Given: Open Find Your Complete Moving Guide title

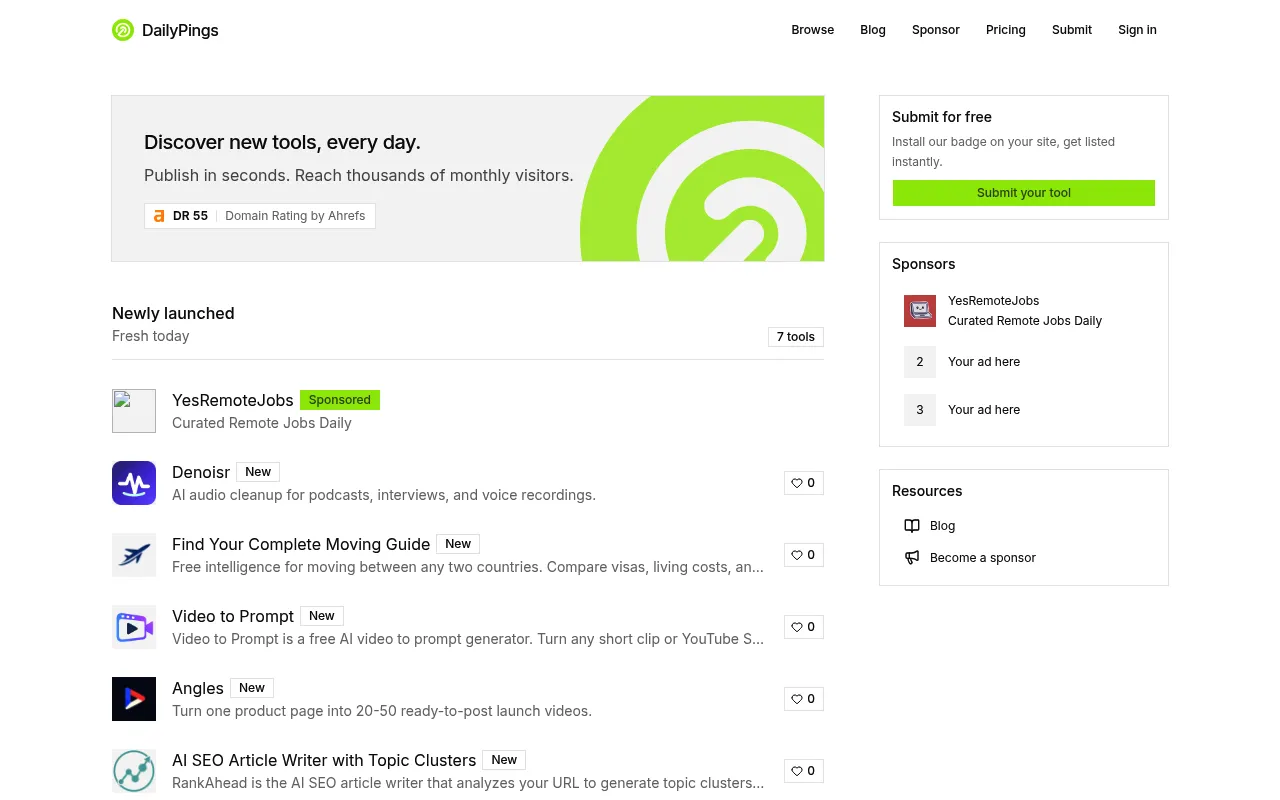Looking at the screenshot, I should pyautogui.click(x=301, y=544).
